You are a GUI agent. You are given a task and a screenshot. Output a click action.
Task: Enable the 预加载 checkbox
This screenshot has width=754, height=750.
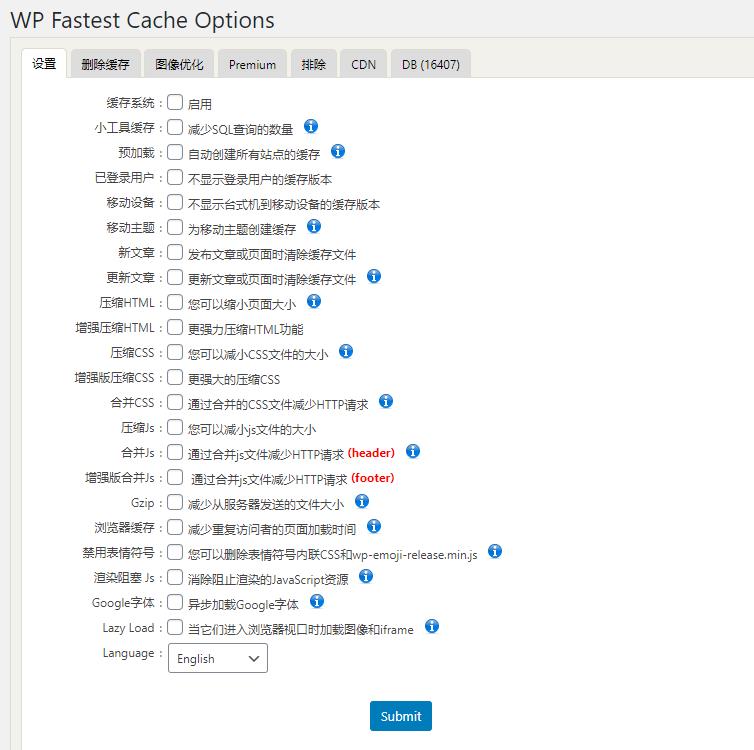[175, 152]
